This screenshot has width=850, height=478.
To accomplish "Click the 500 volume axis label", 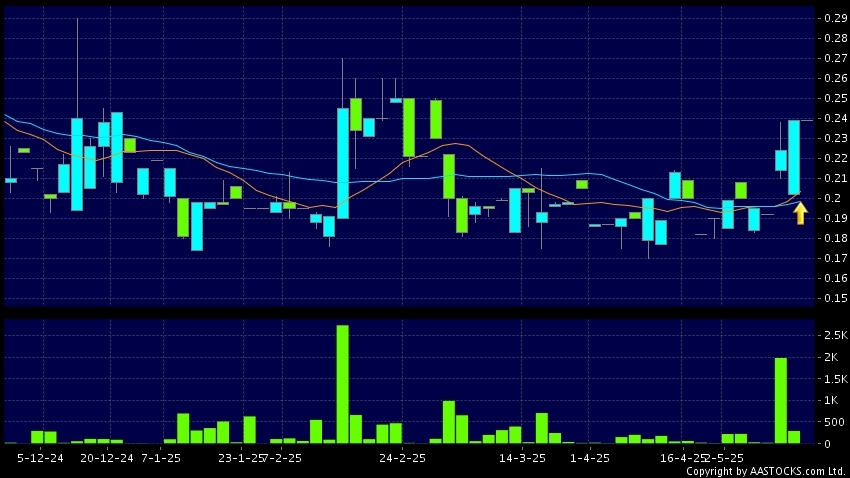I will point(834,422).
